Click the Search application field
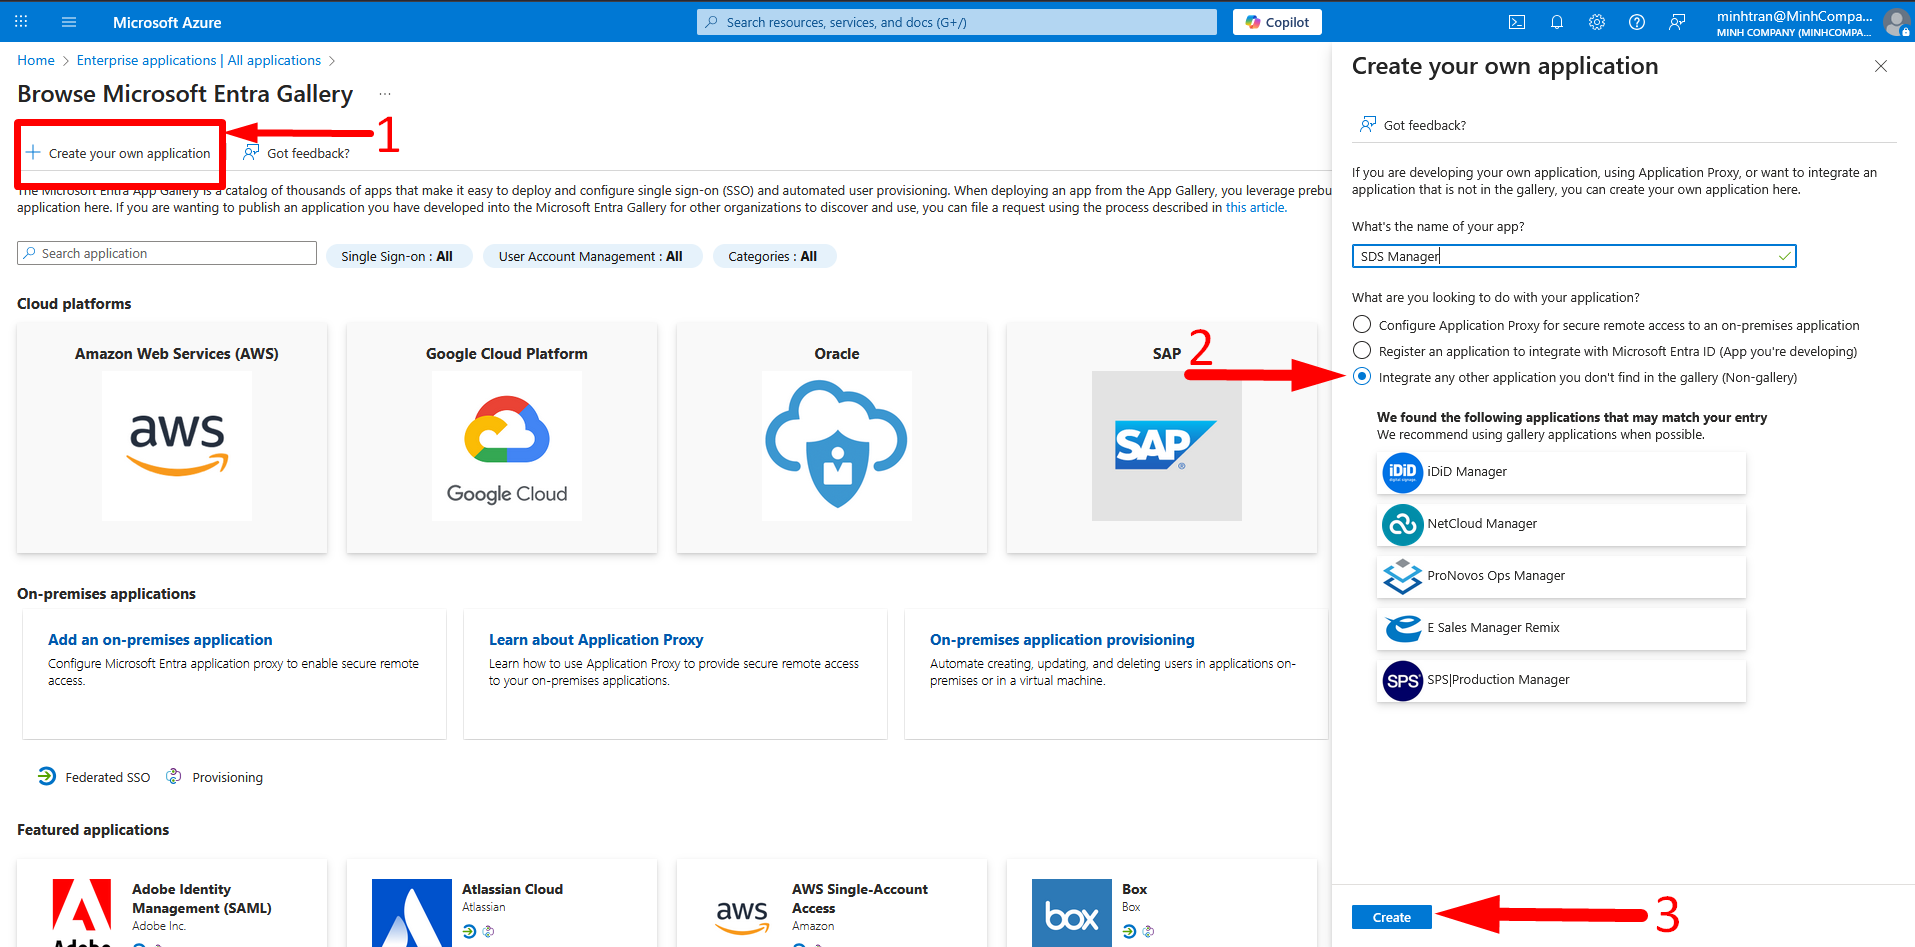This screenshot has height=947, width=1915. pos(167,253)
